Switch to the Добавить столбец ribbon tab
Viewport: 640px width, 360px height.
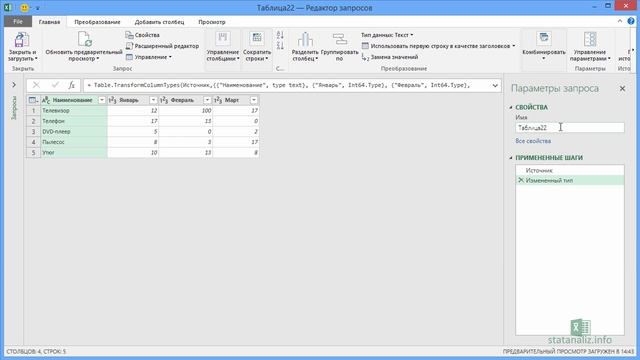(159, 22)
